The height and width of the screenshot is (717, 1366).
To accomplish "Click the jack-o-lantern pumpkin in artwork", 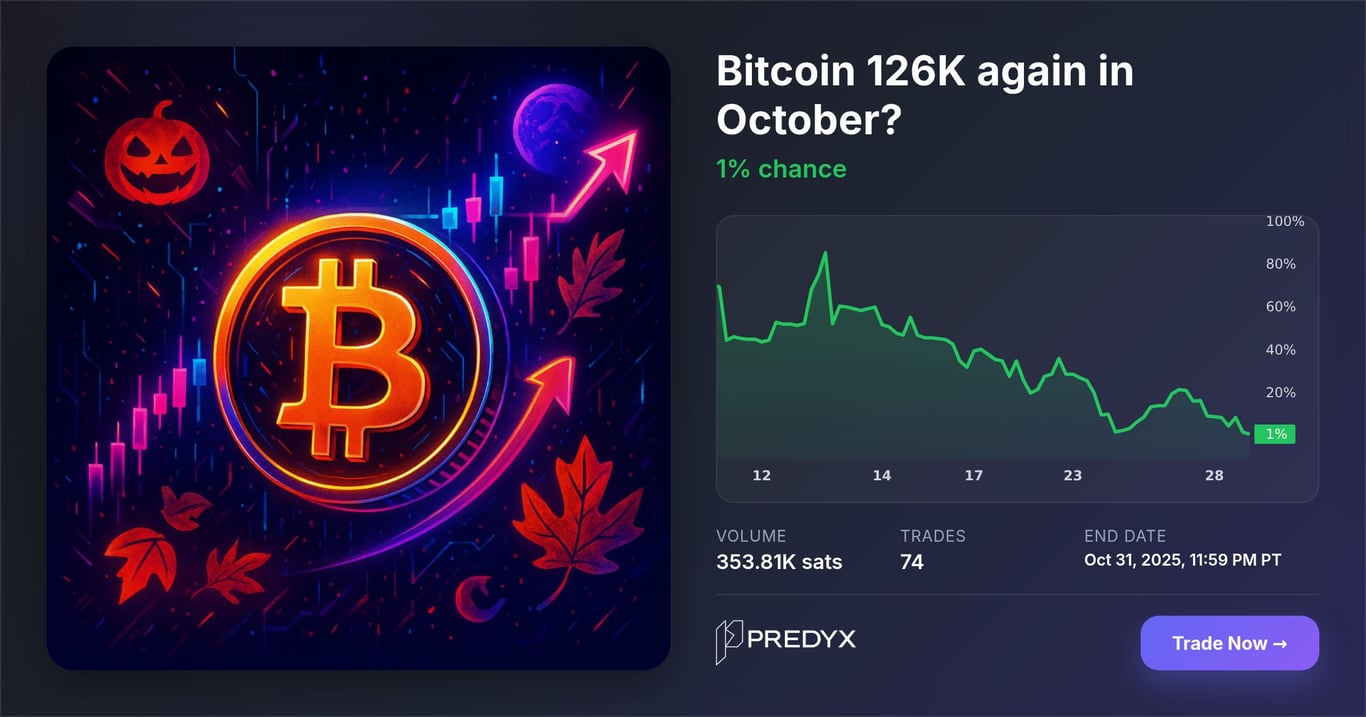I will [x=157, y=155].
